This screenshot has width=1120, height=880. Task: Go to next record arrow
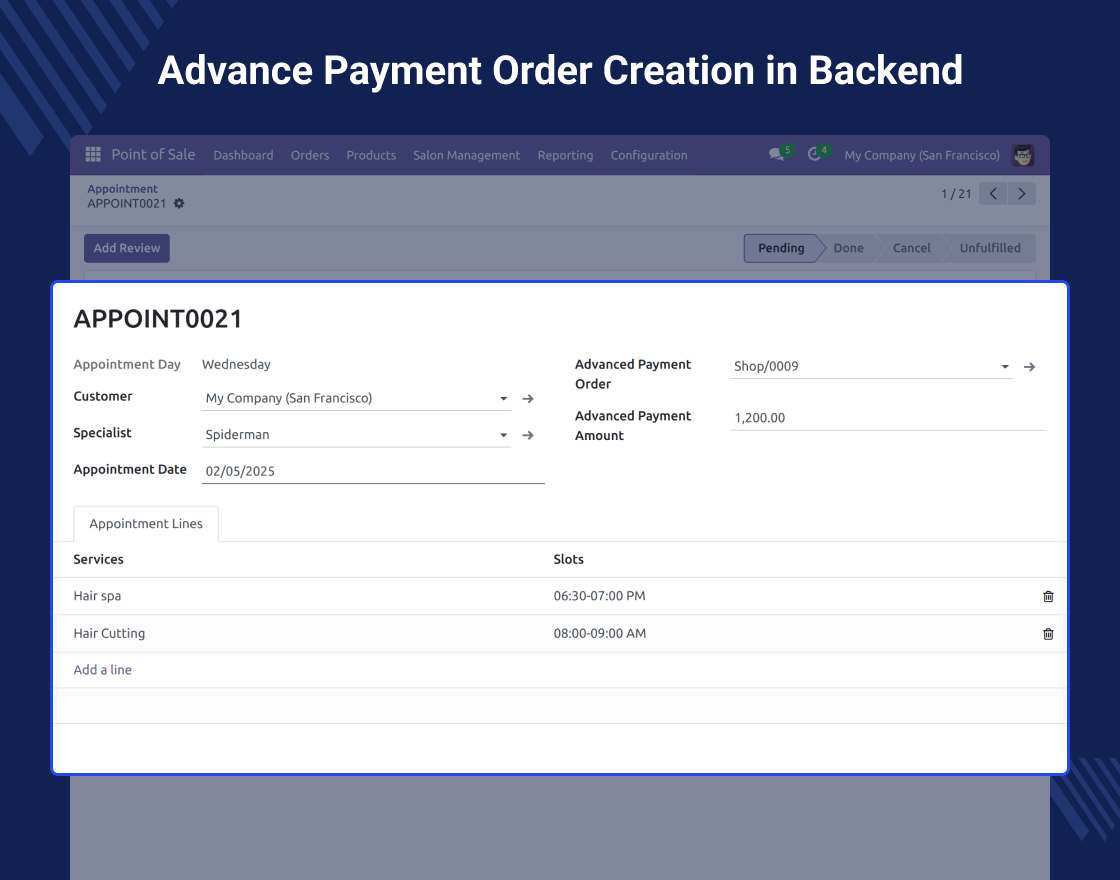click(x=1021, y=194)
